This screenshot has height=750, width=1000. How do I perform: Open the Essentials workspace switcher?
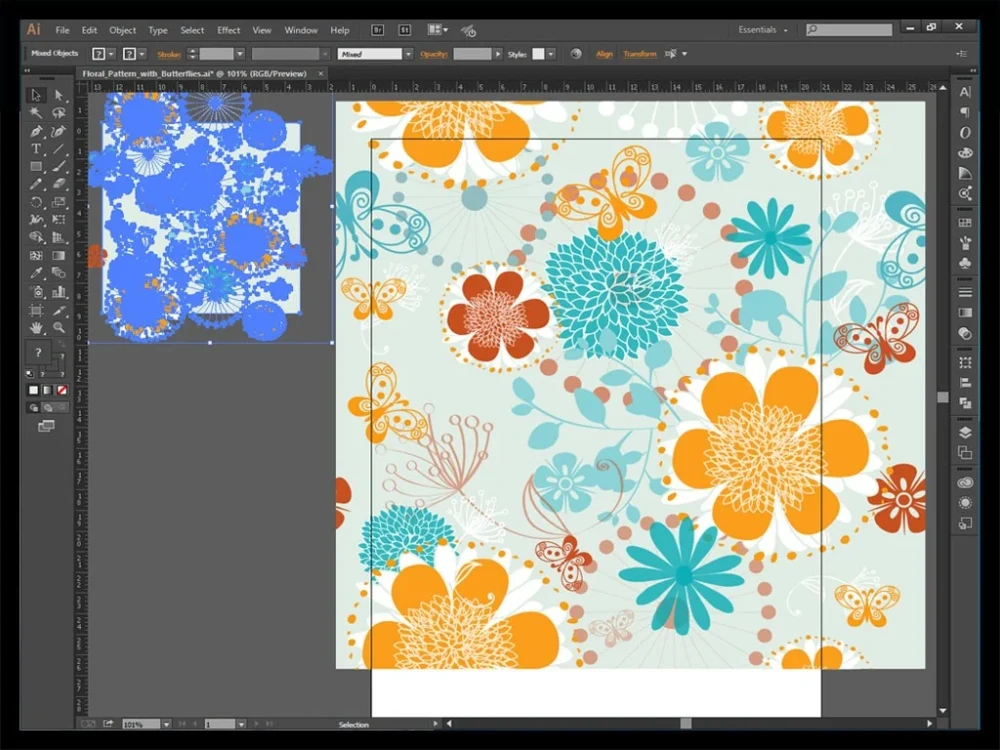pos(763,30)
